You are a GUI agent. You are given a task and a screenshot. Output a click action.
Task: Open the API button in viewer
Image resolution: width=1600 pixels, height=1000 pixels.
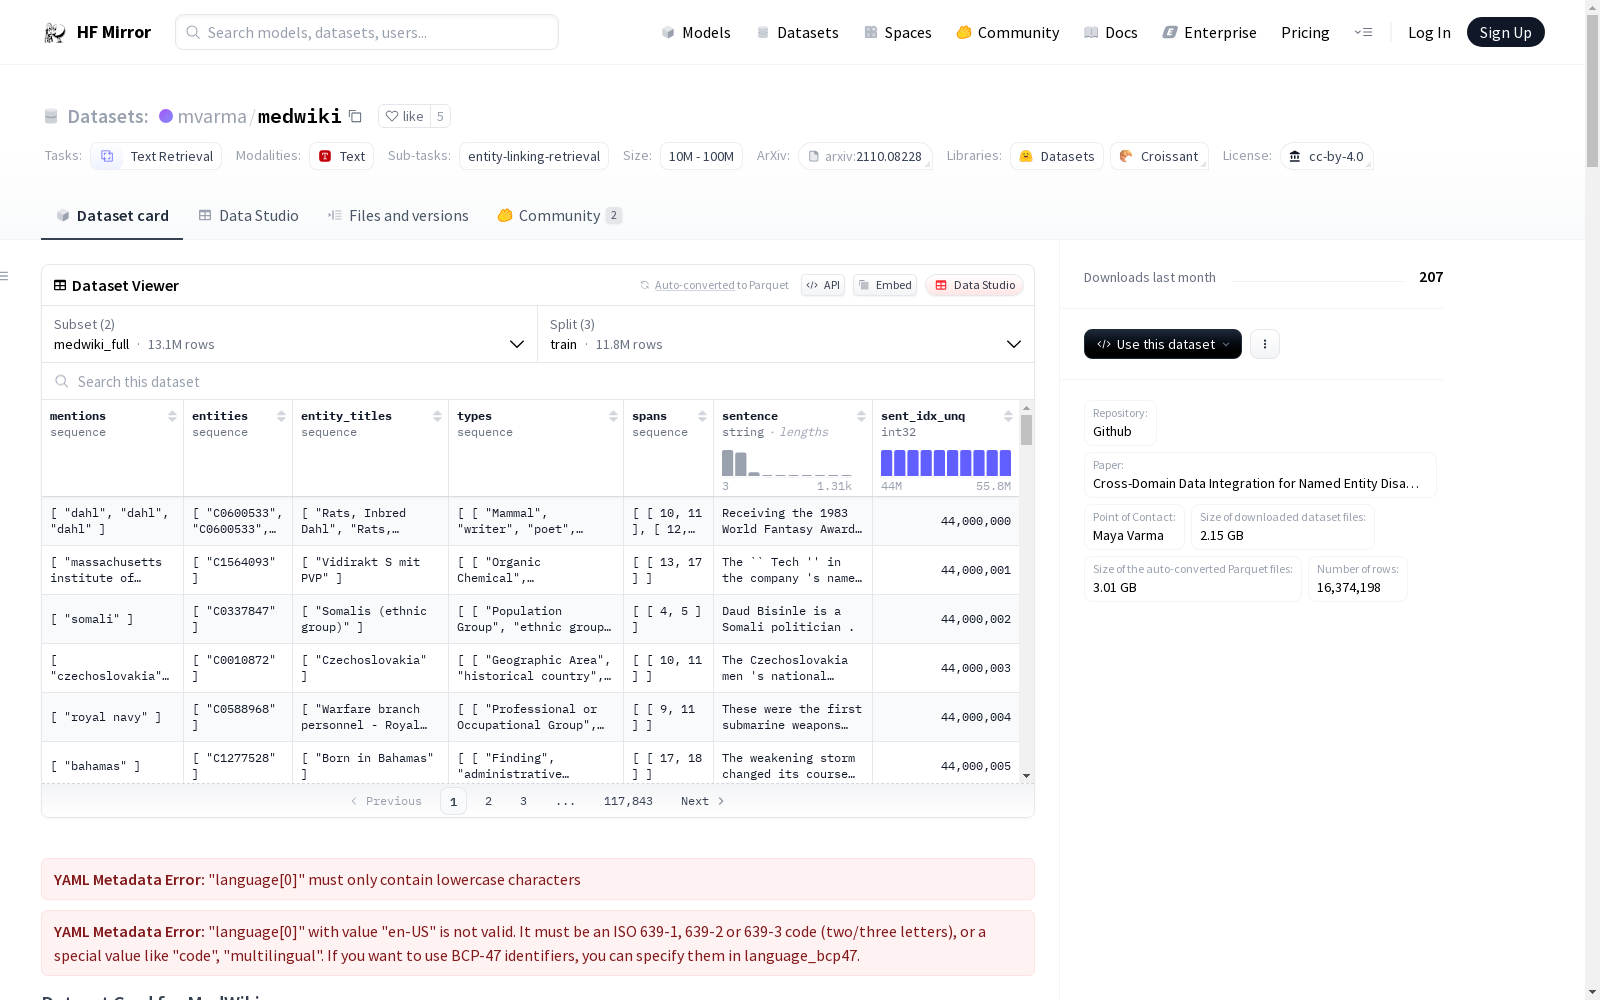(x=823, y=285)
